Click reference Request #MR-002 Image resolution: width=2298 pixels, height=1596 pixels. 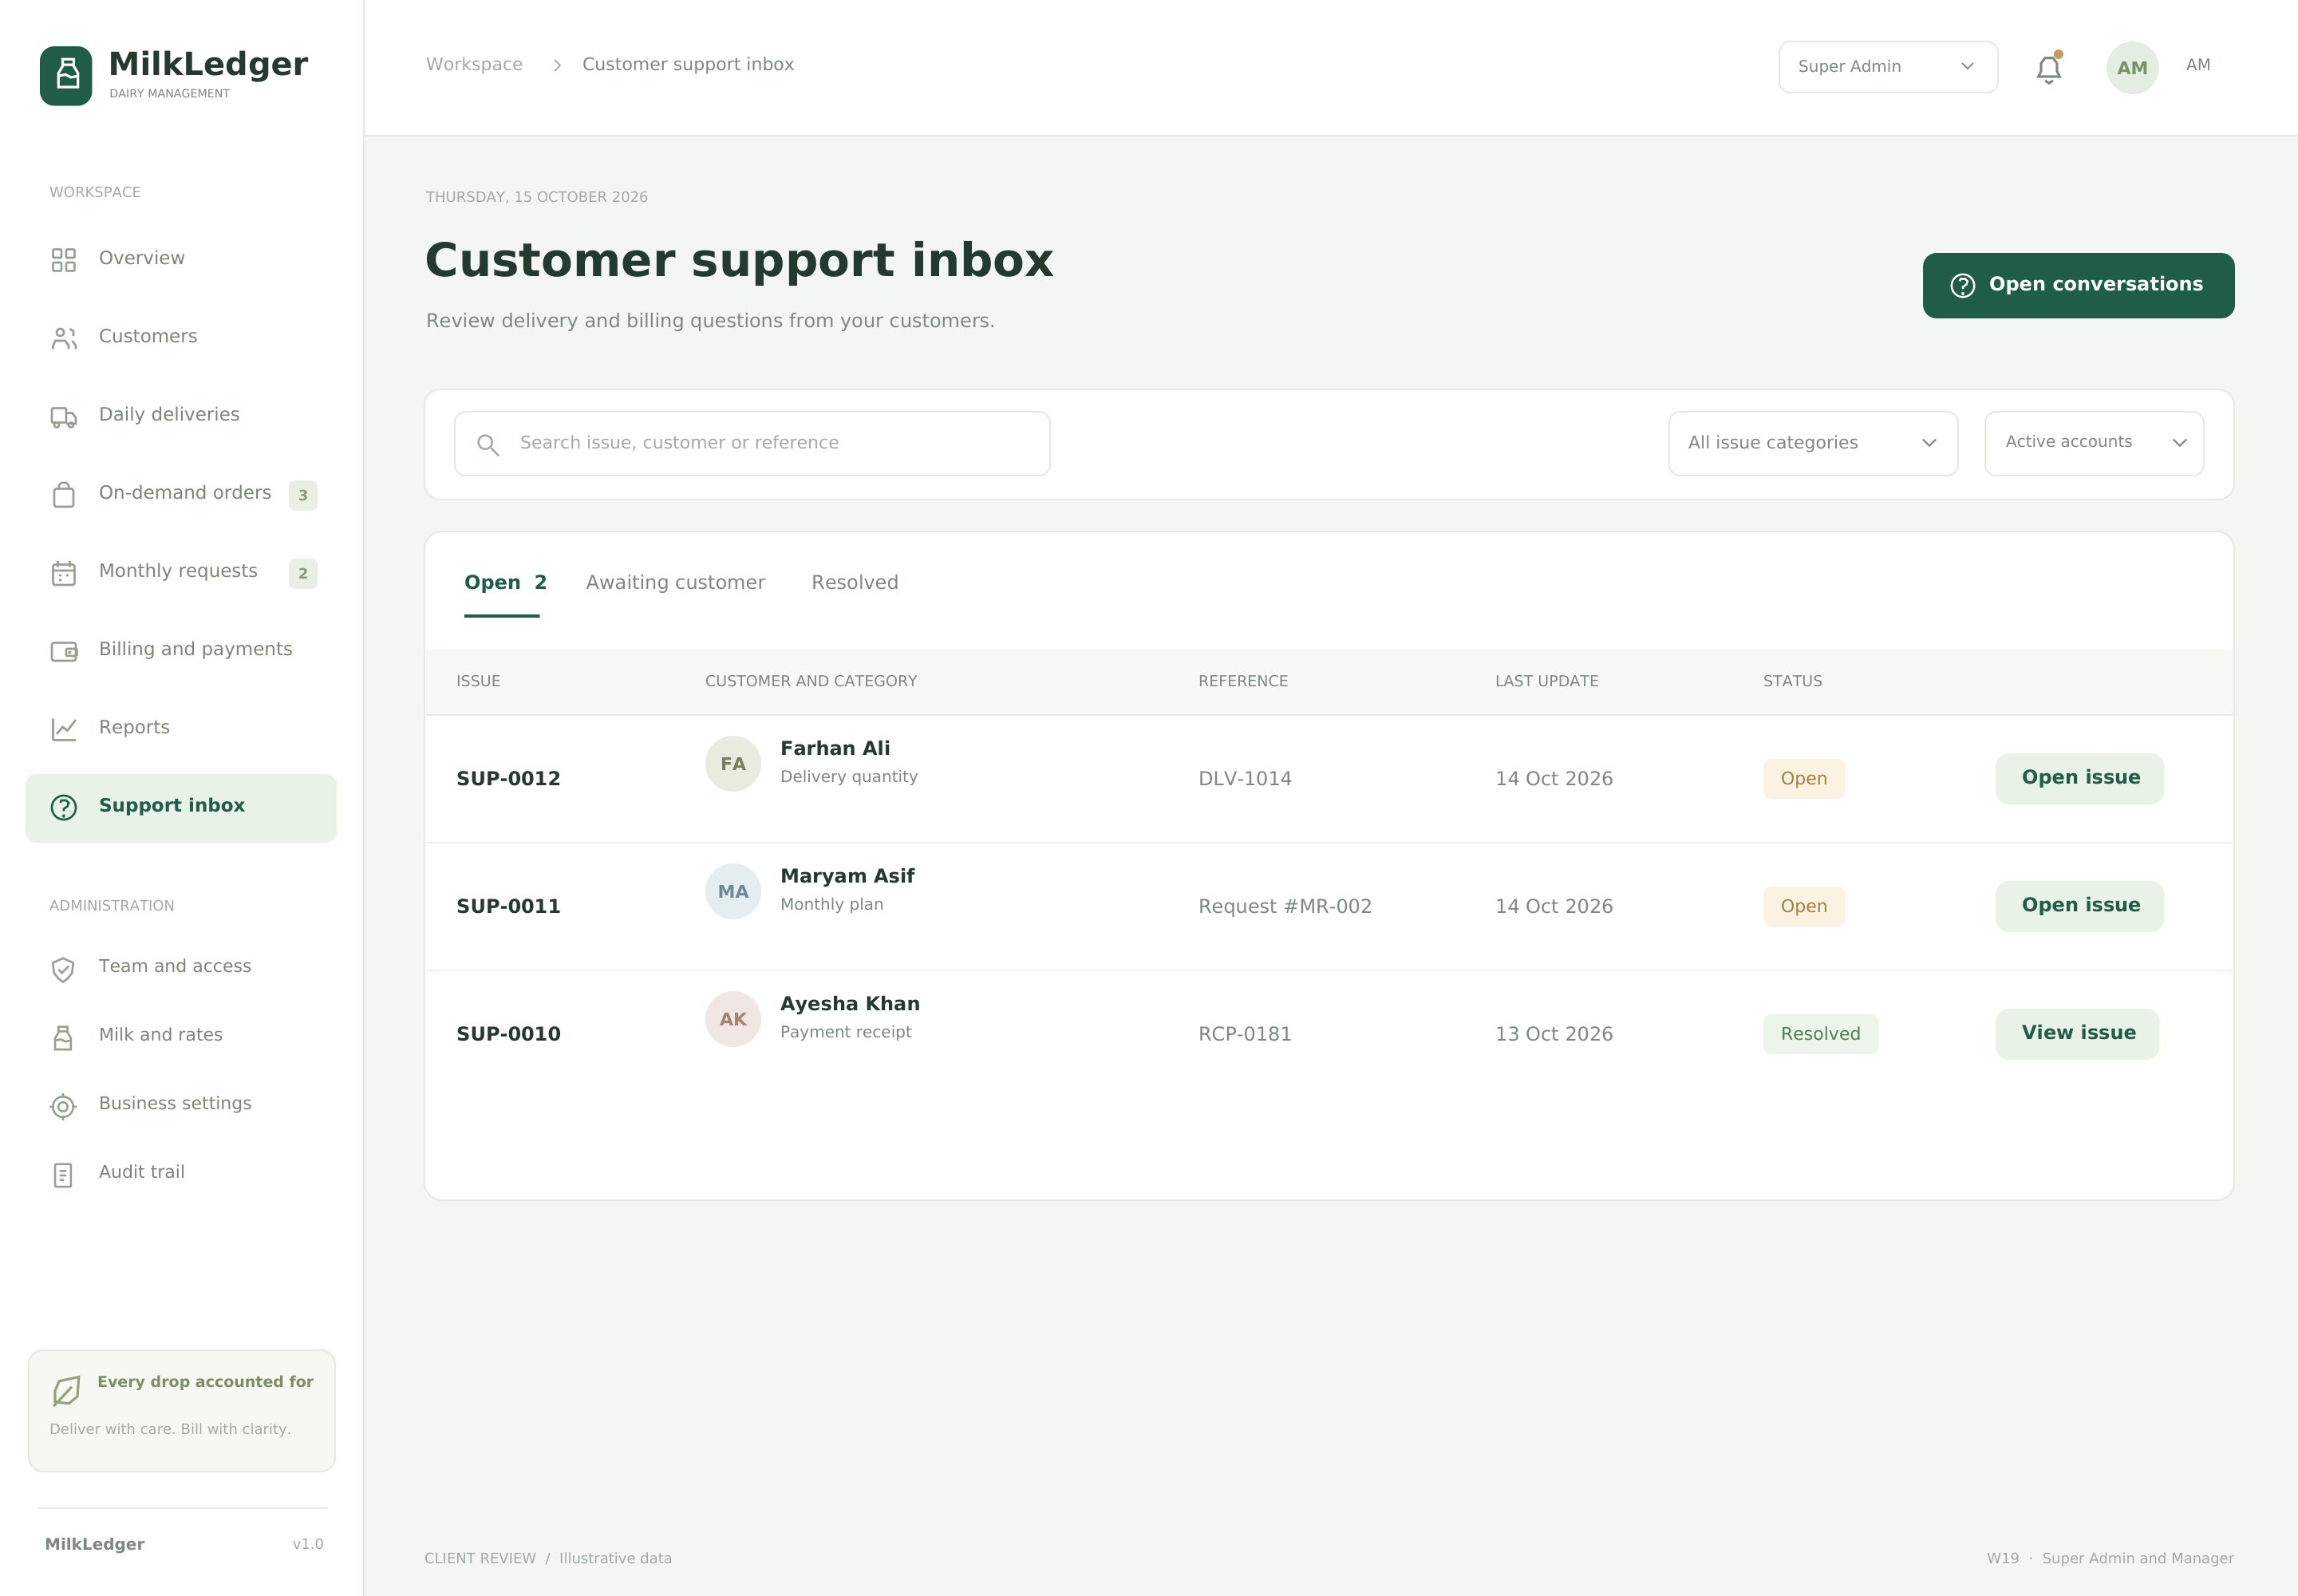pos(1285,907)
